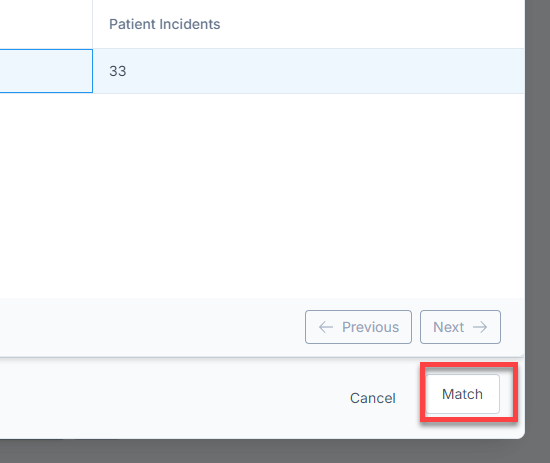Click the word Previous in the pager

coord(370,327)
